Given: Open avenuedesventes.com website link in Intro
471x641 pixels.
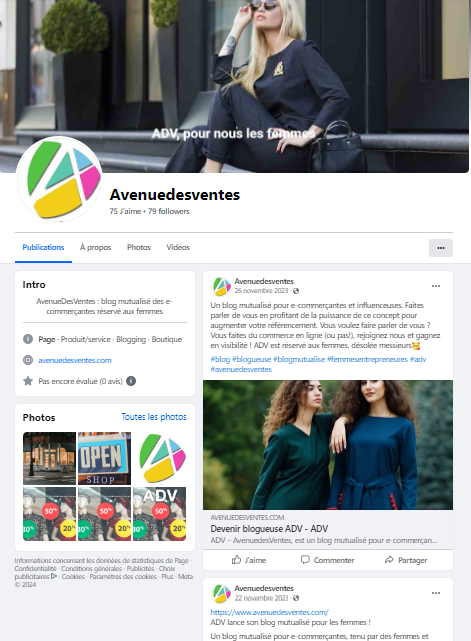Looking at the screenshot, I should (x=75, y=360).
